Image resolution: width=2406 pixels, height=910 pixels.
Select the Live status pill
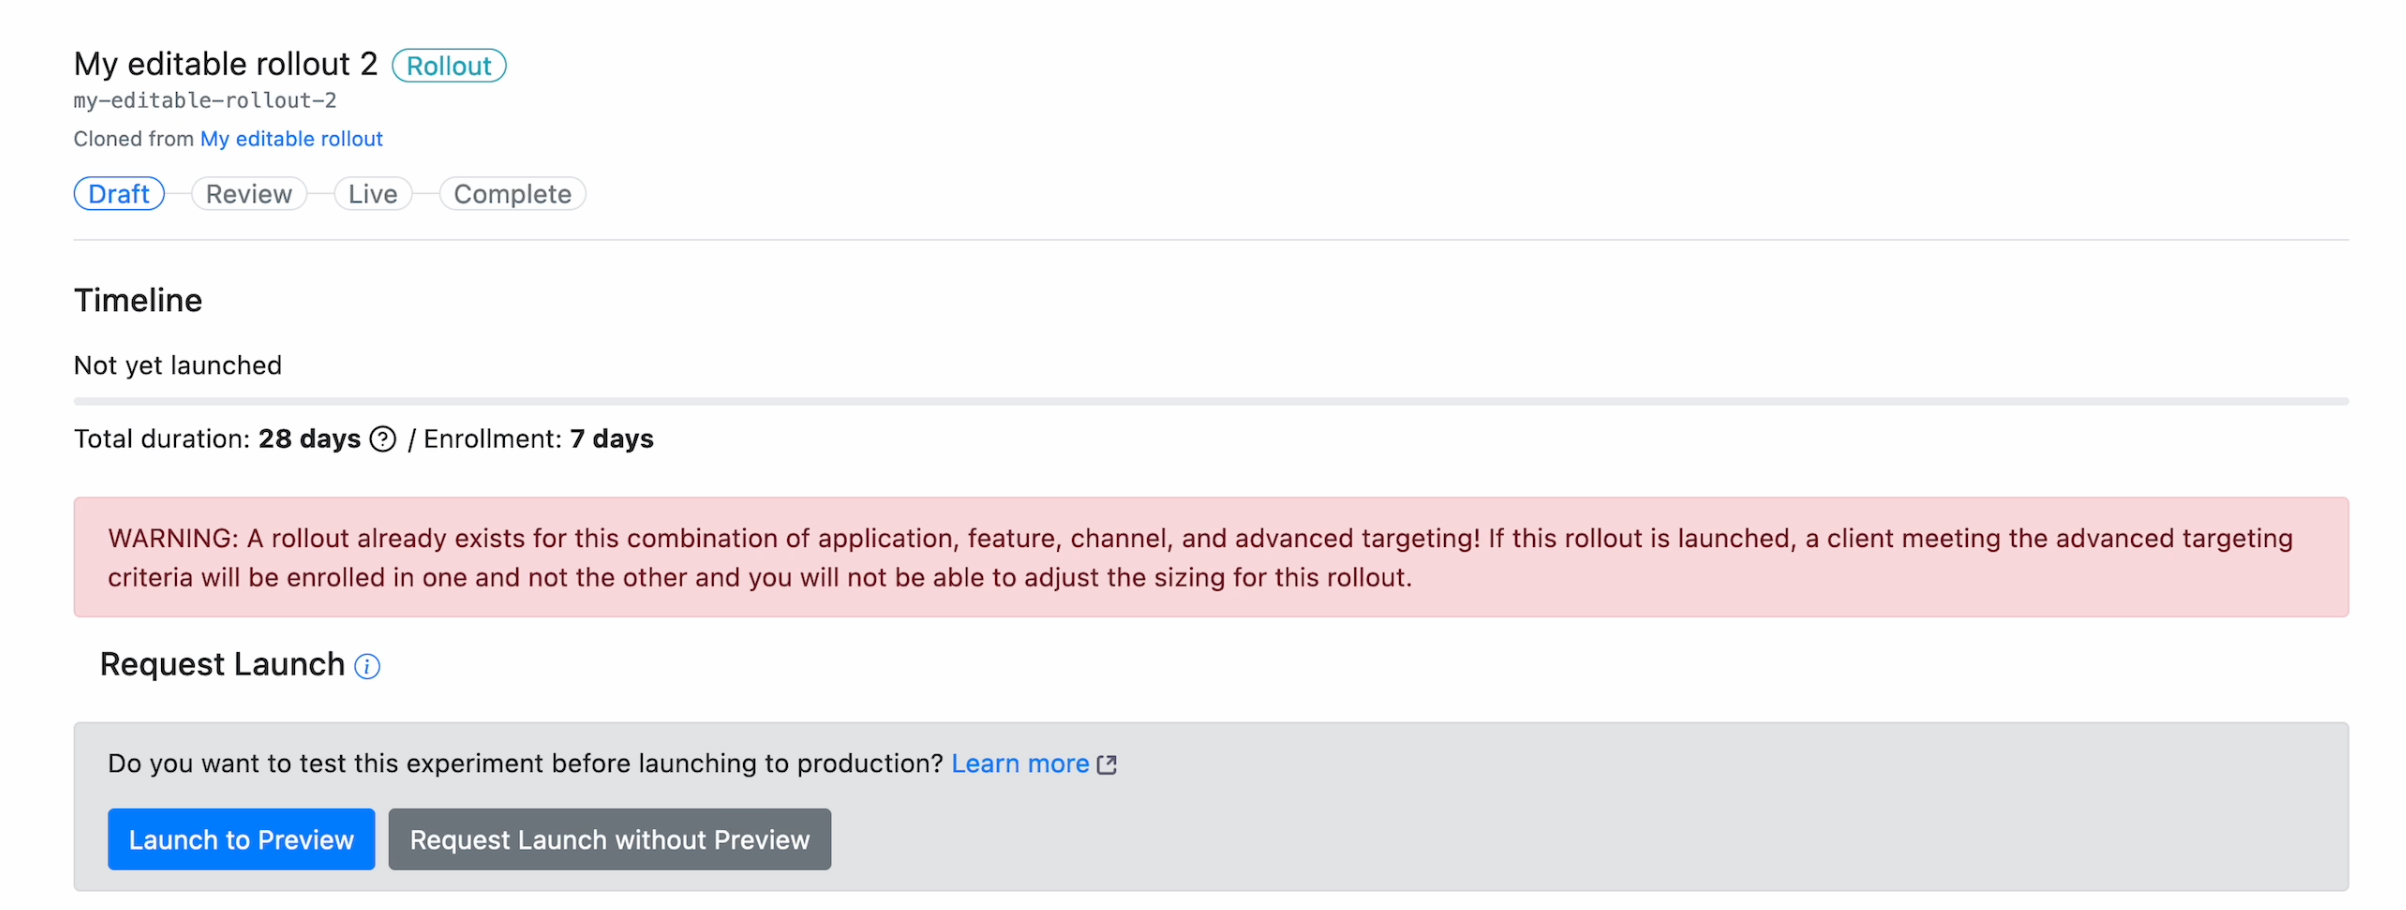(373, 194)
